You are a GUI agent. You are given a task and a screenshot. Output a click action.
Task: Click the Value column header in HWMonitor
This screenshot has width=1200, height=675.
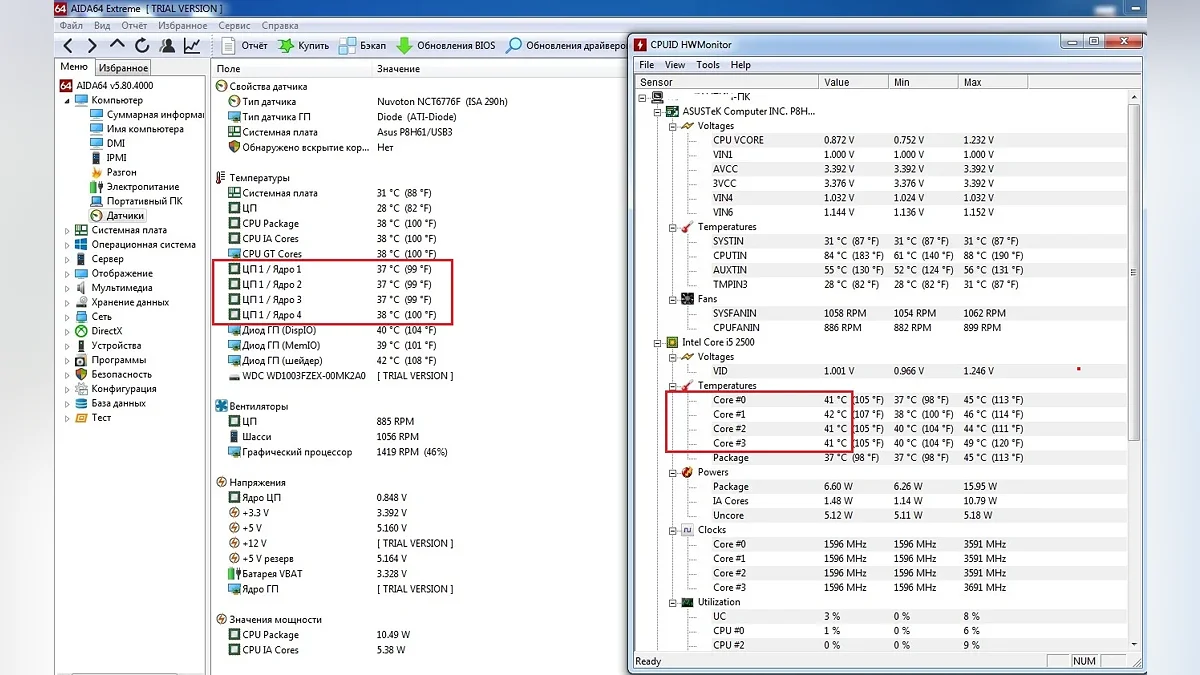click(855, 82)
